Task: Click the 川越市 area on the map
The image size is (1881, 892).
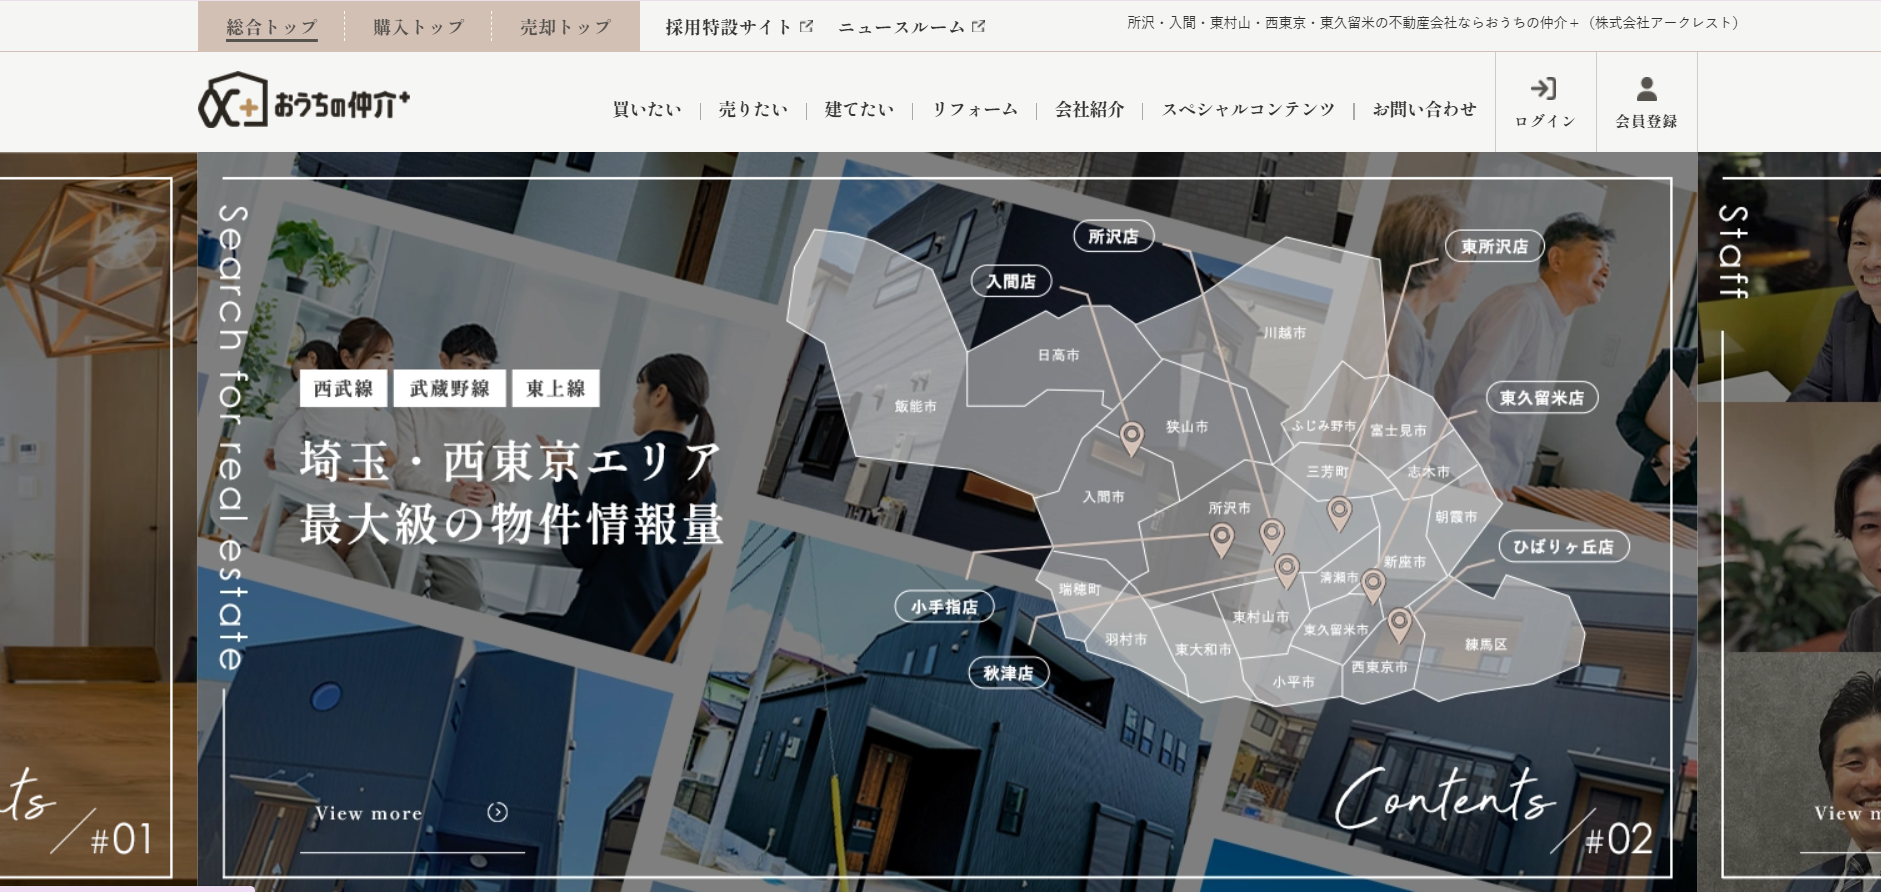Action: pos(1284,333)
